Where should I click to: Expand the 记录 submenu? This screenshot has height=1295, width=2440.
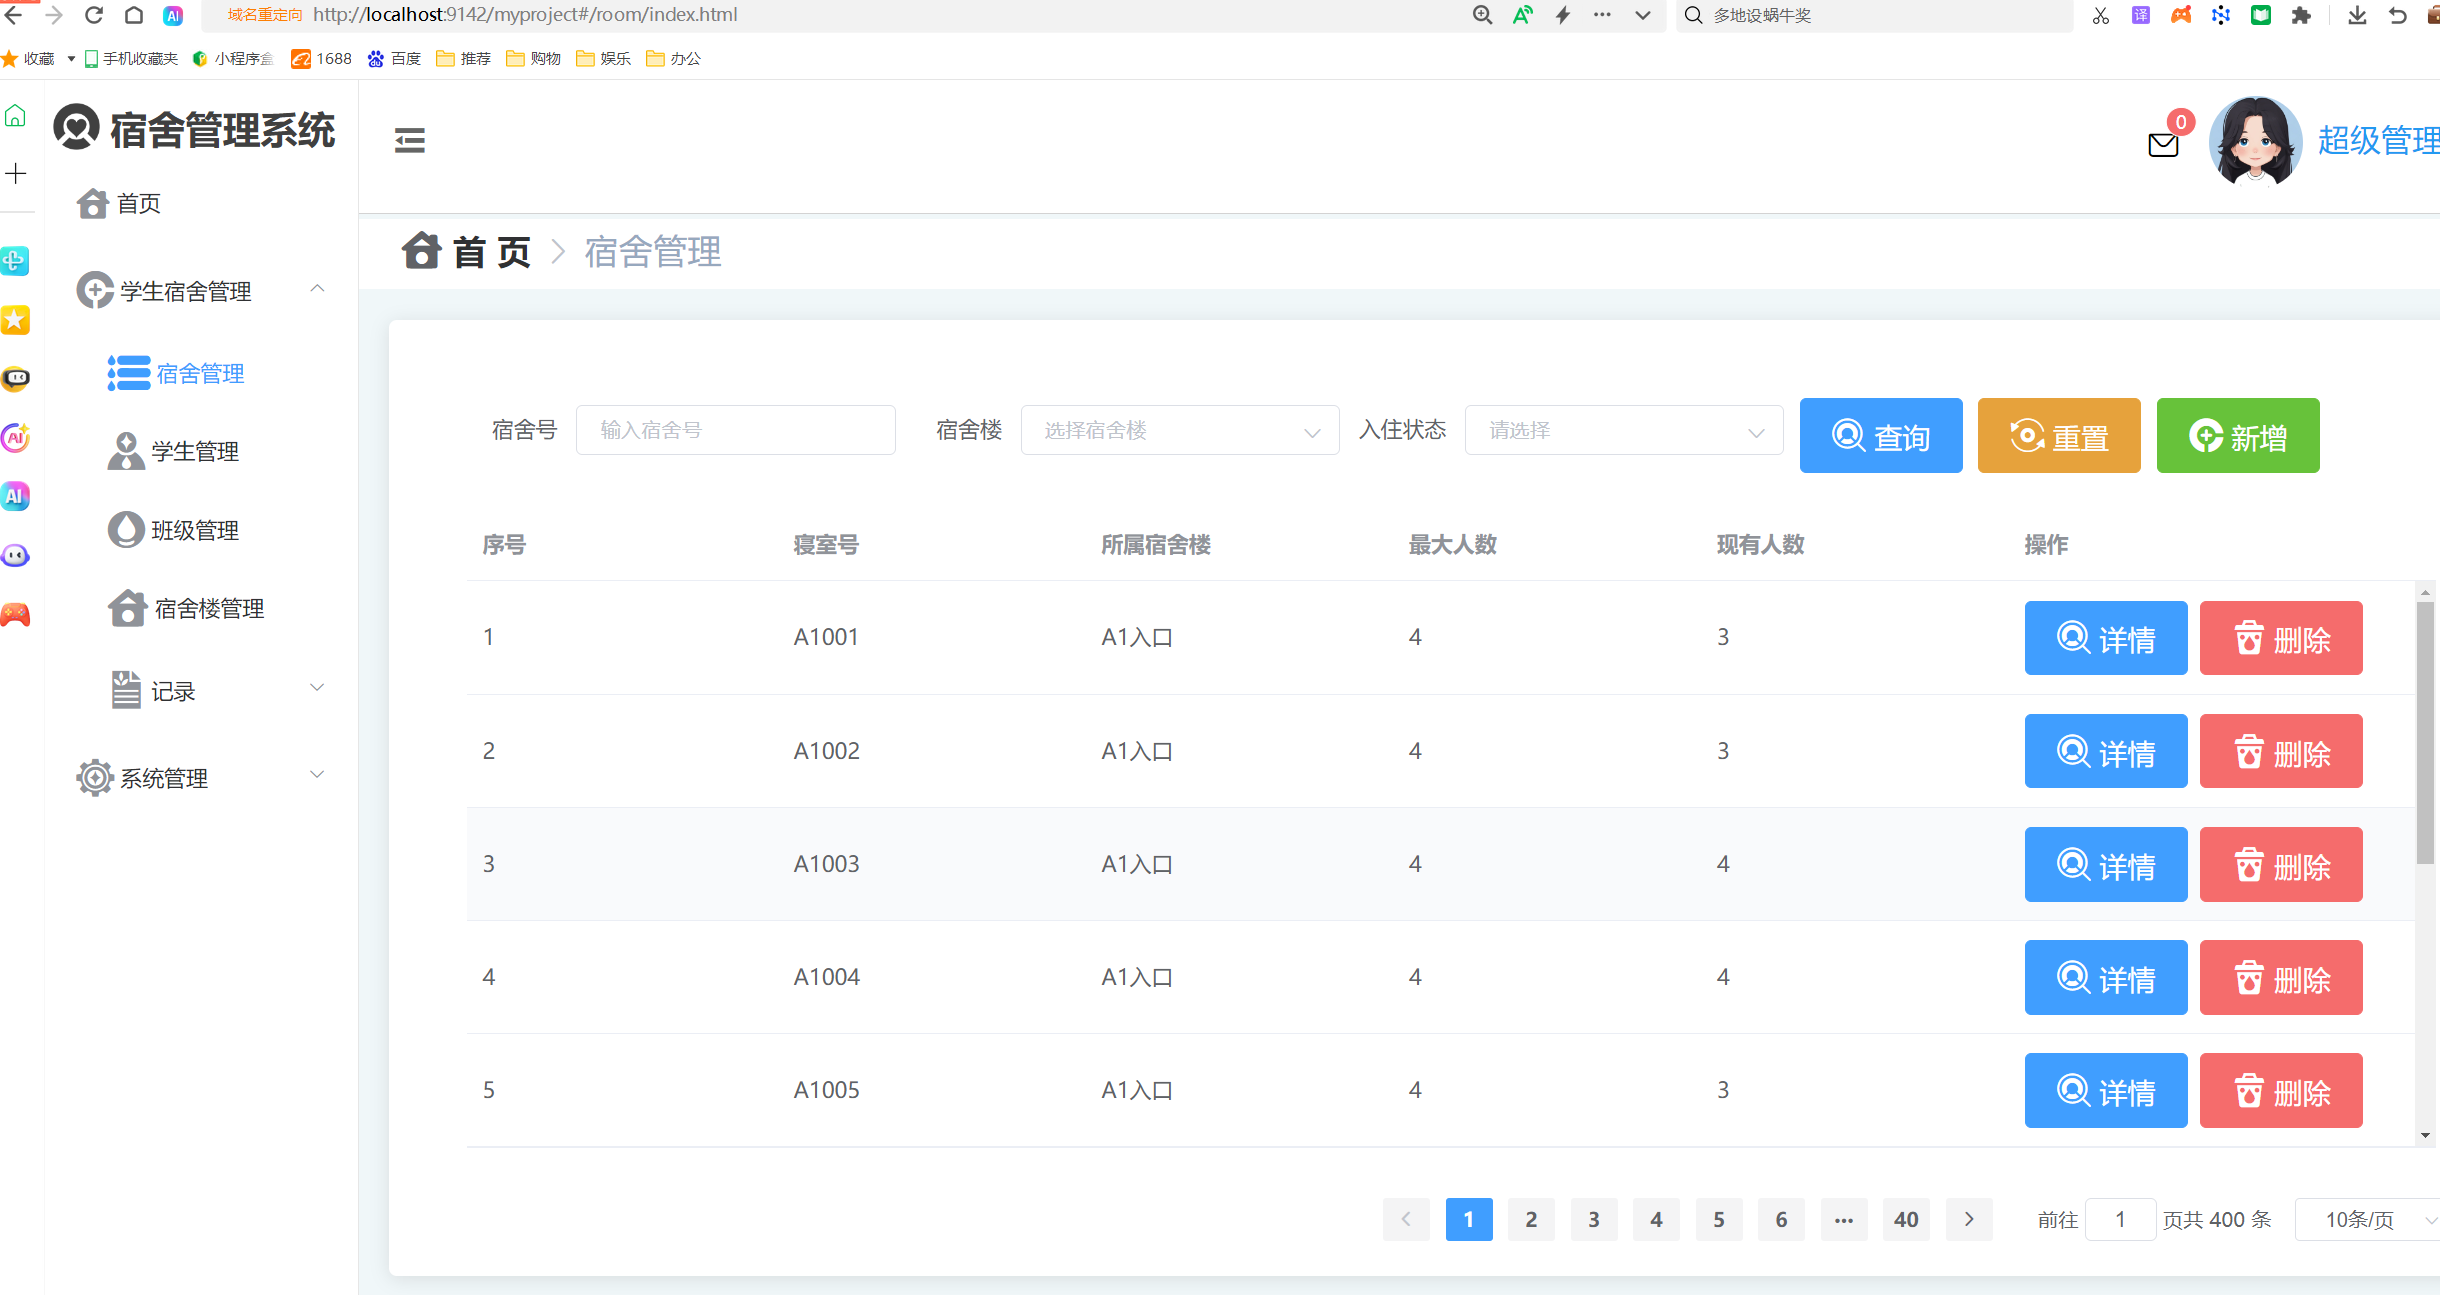pos(200,690)
